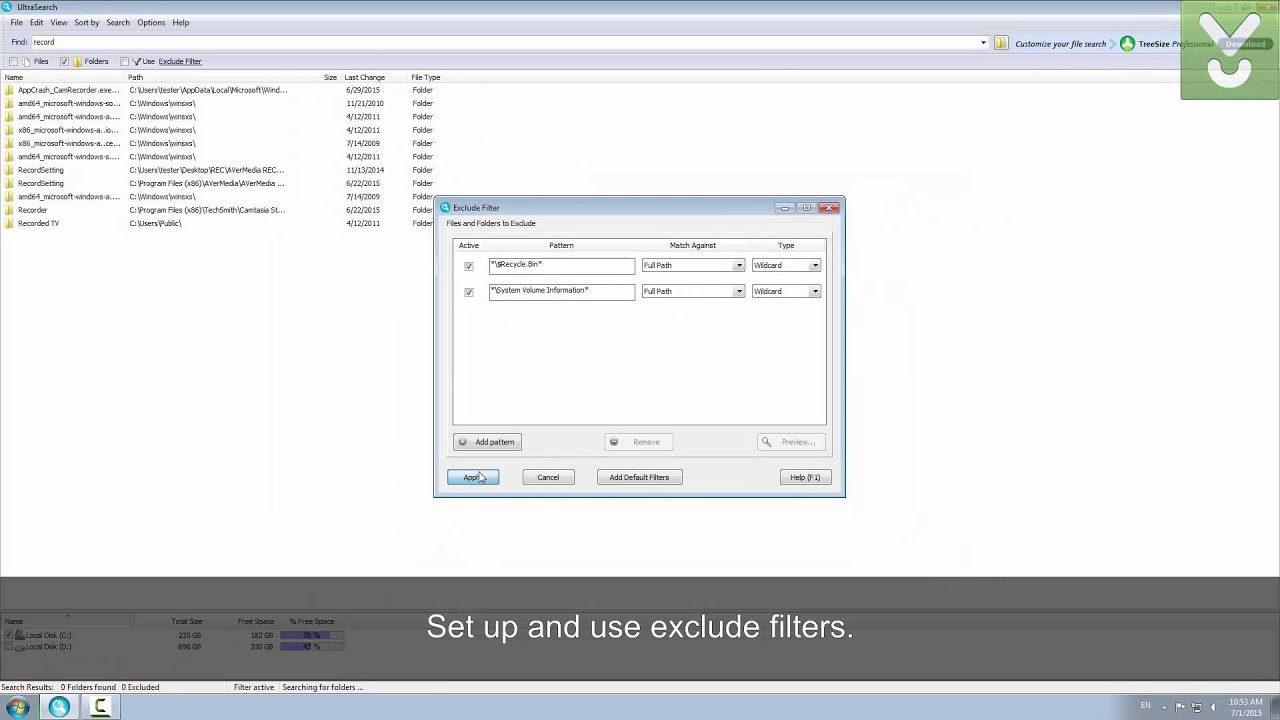Select RecordSetting dated 11/13/2014

[x=40, y=170]
